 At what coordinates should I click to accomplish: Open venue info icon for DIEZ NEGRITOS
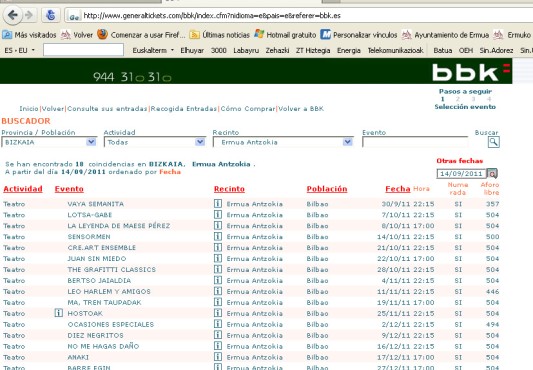click(x=218, y=335)
